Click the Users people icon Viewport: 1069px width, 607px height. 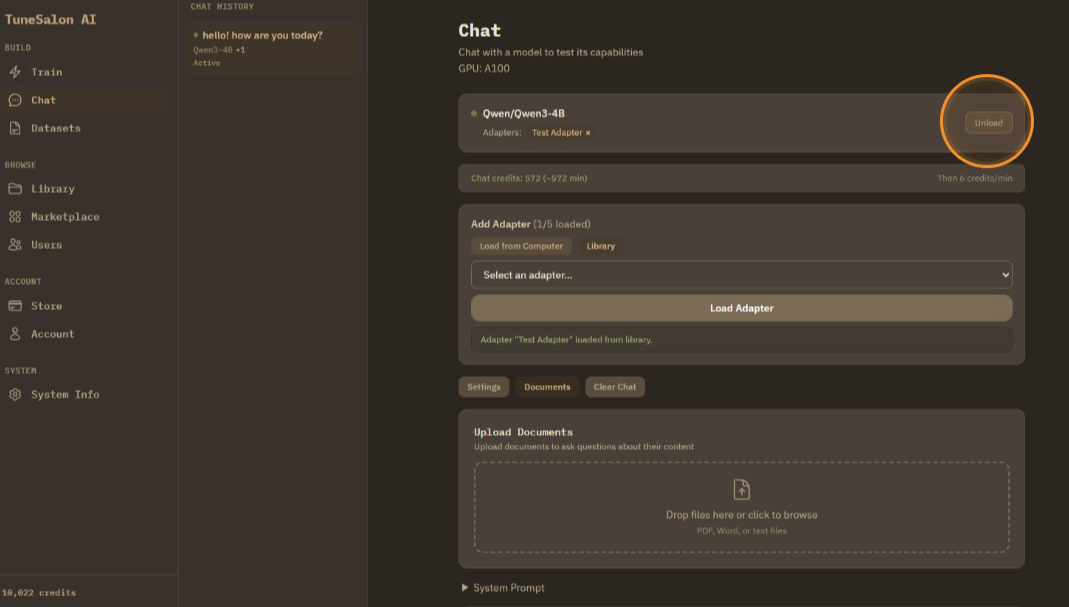(x=15, y=245)
